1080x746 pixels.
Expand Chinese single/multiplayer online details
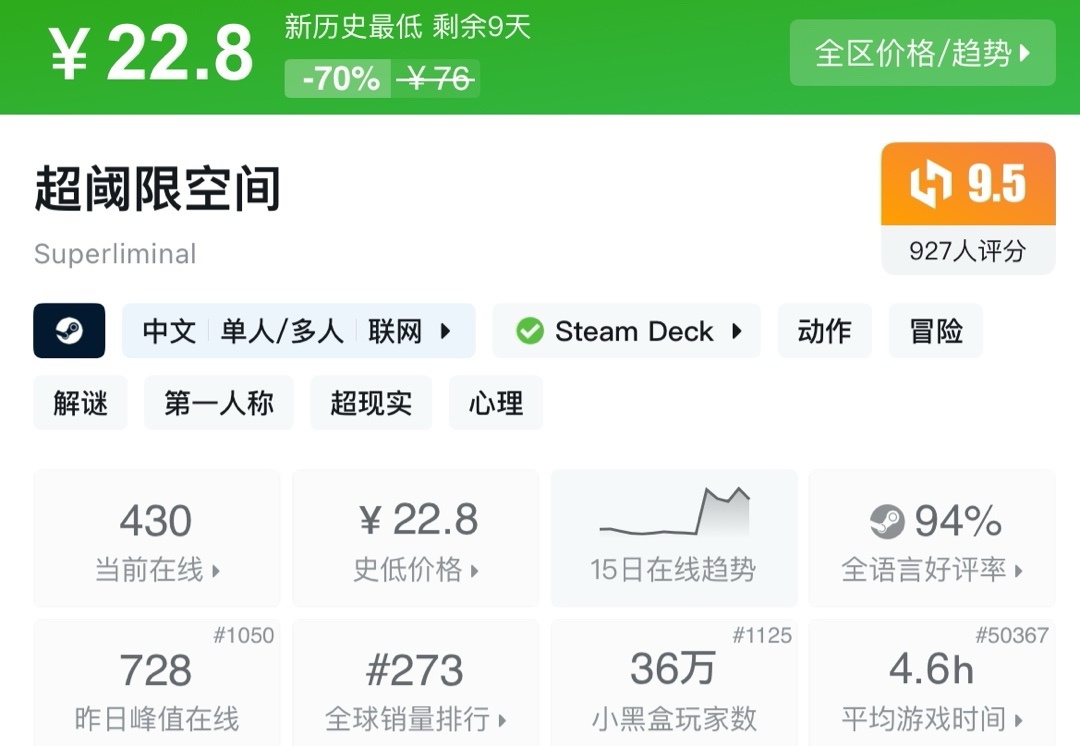click(x=298, y=331)
